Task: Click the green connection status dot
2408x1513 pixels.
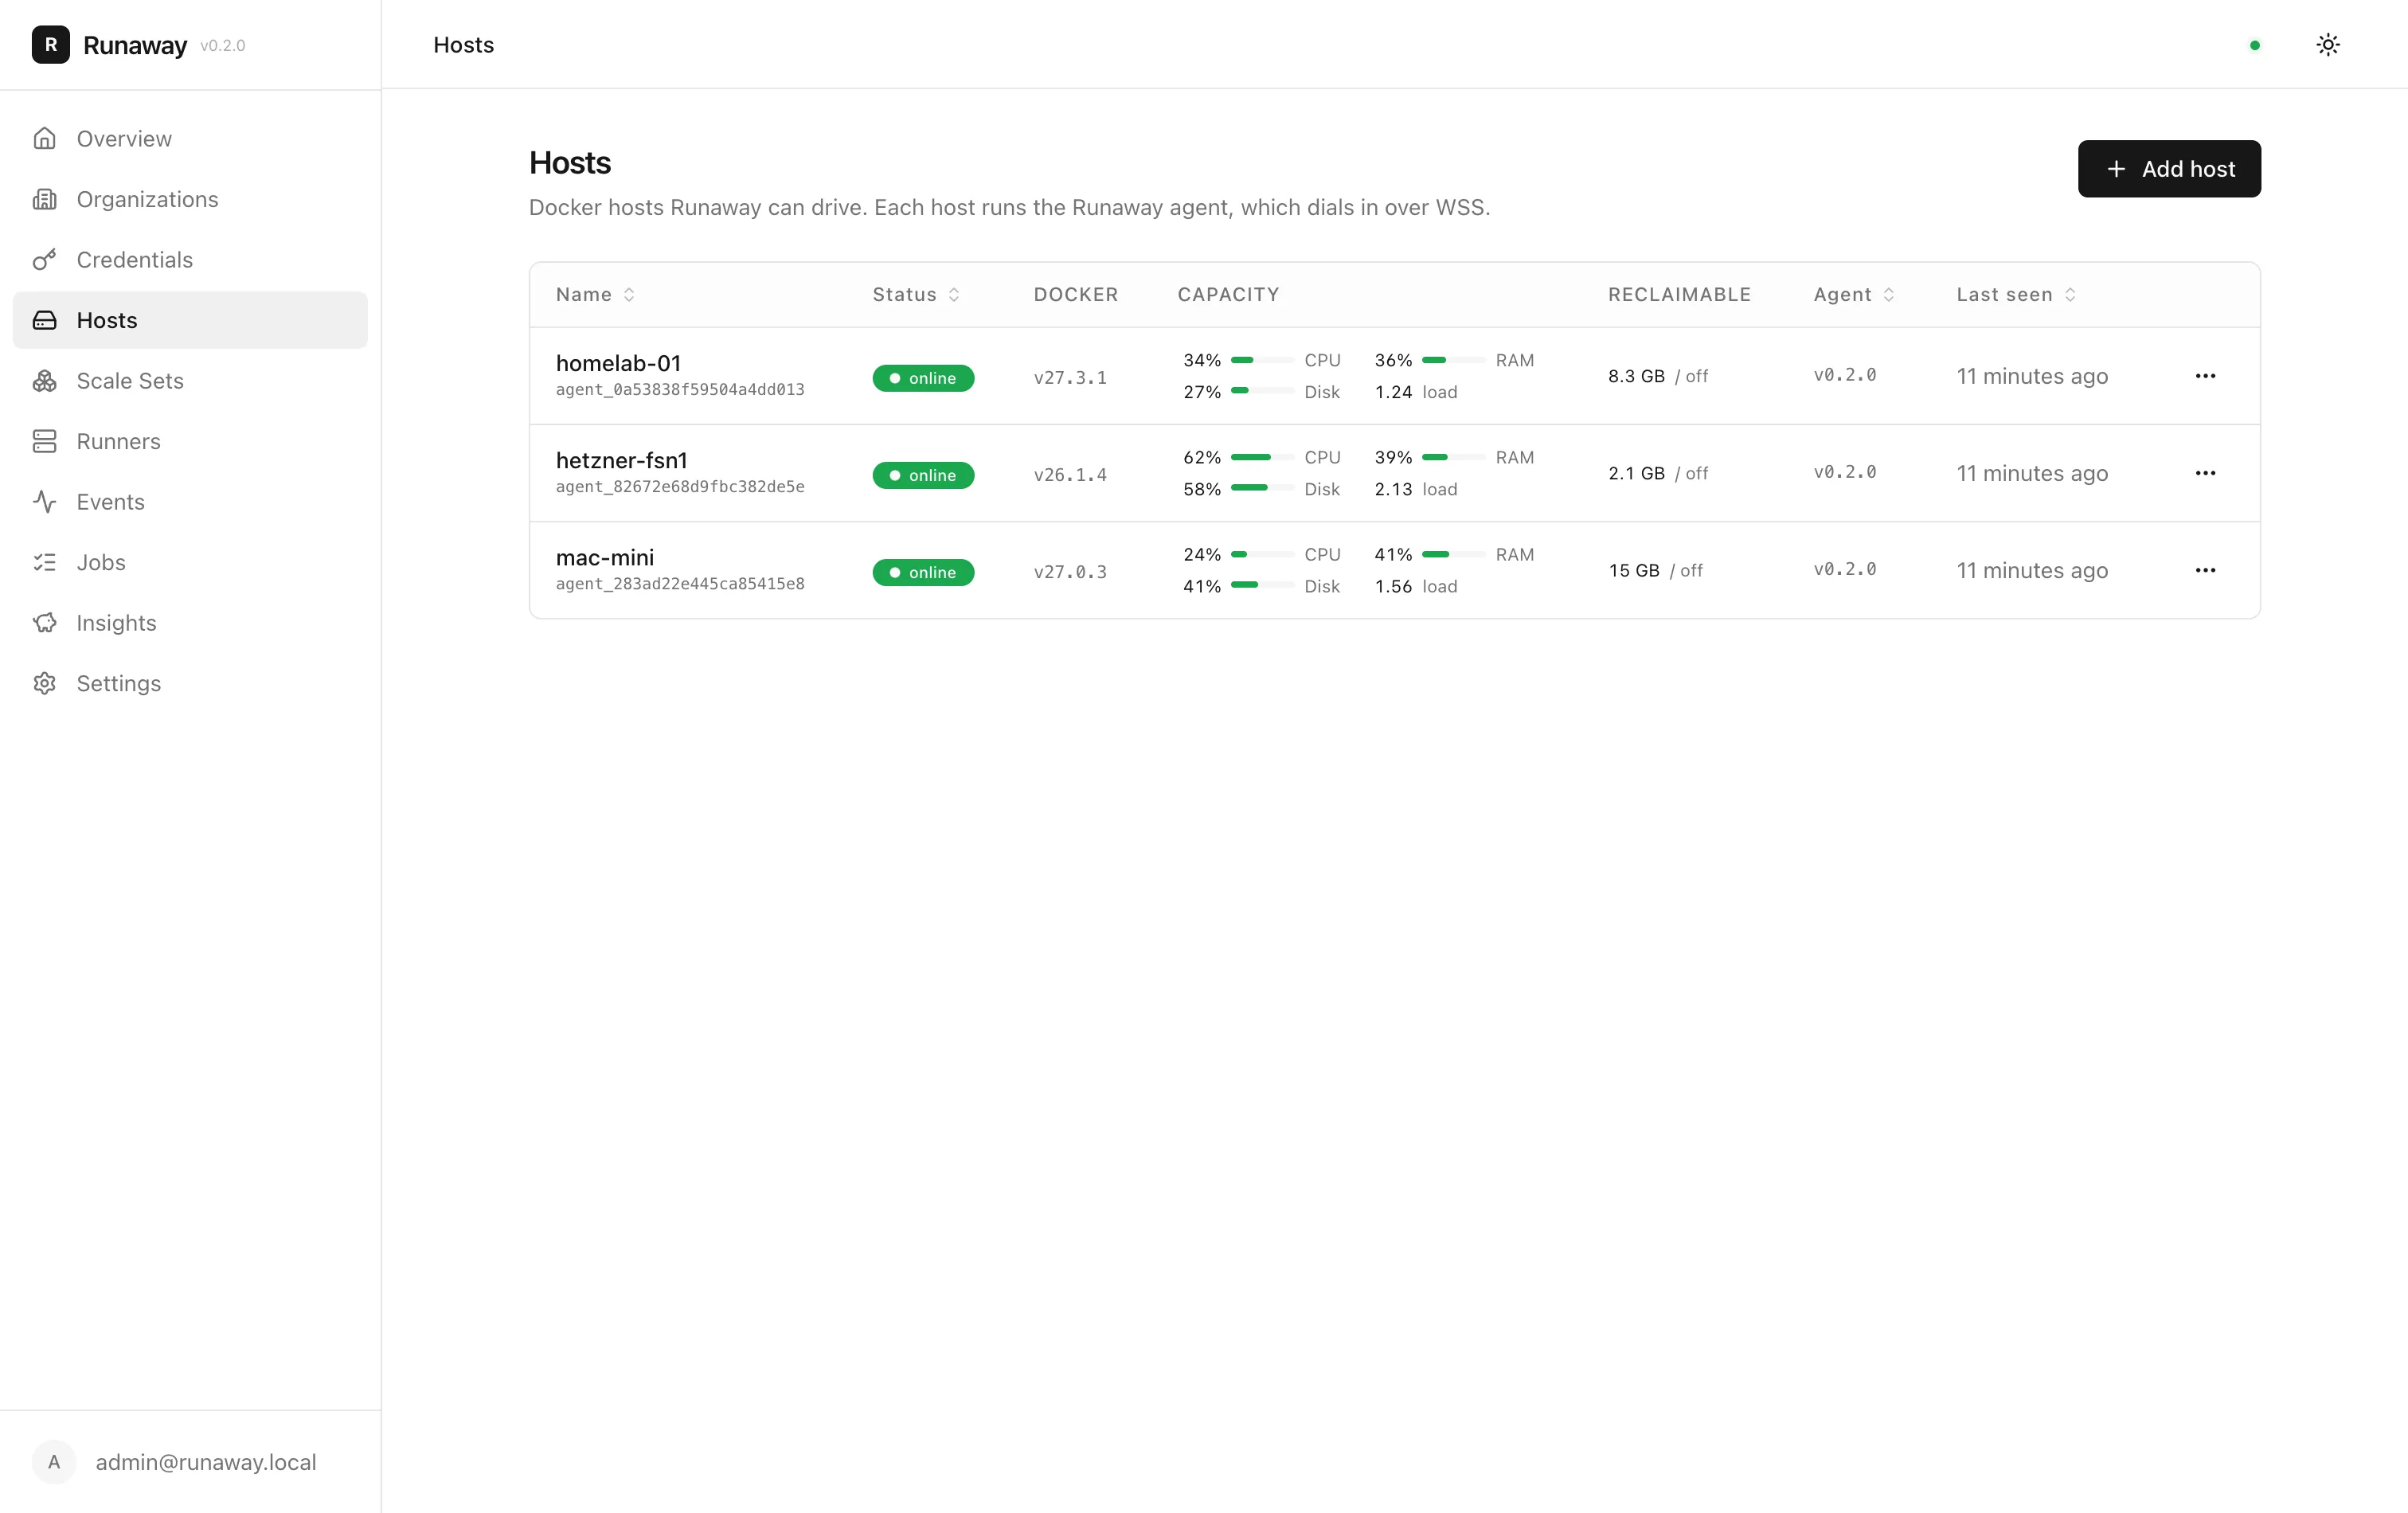Action: point(2255,45)
